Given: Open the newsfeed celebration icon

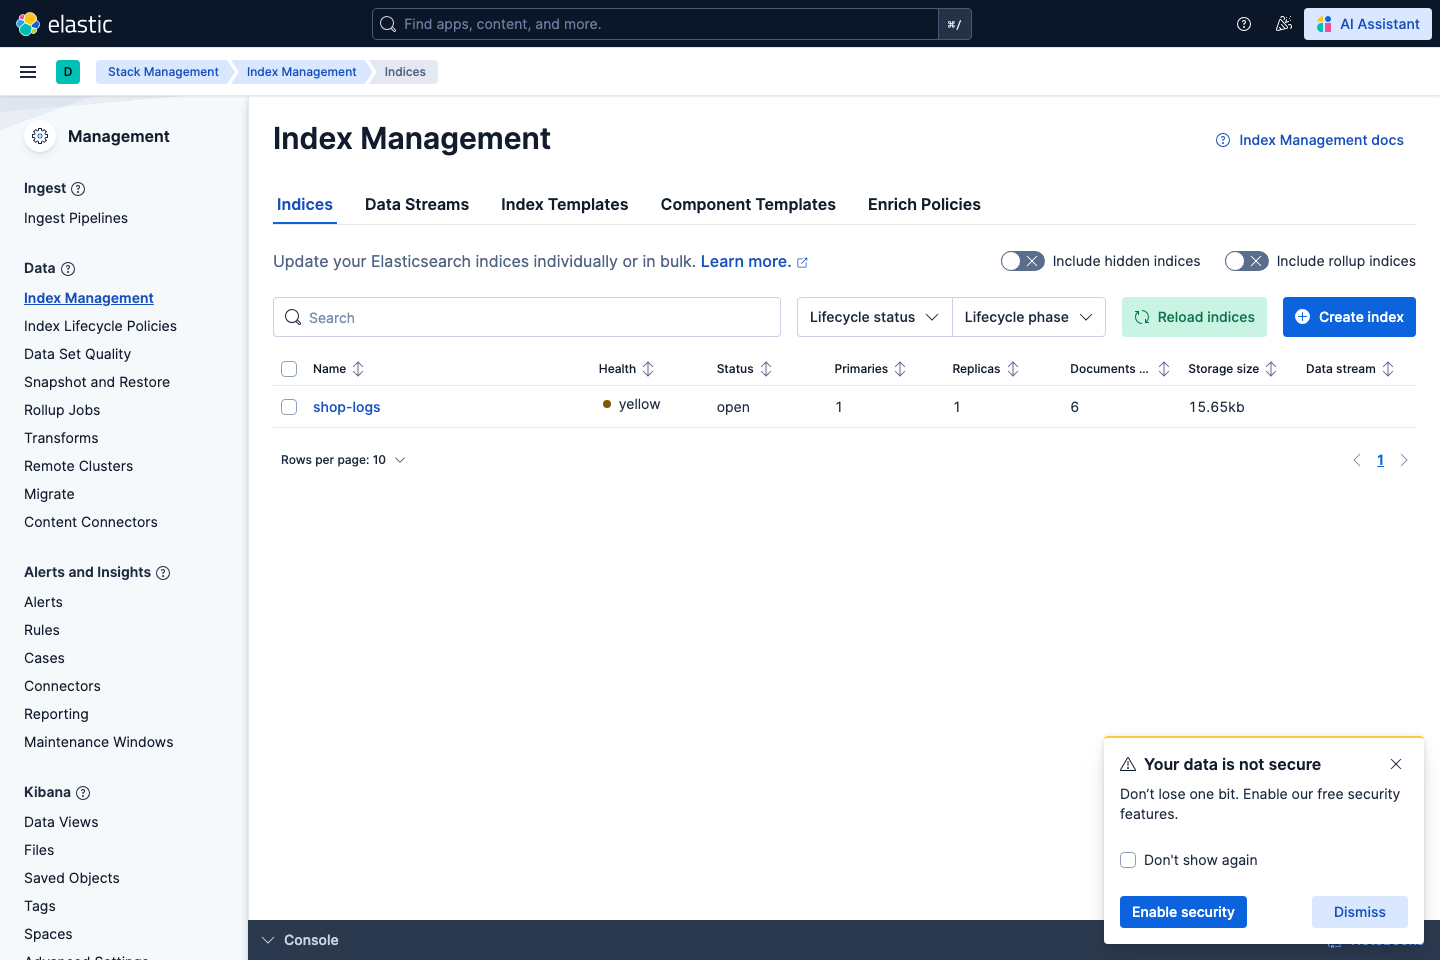Looking at the screenshot, I should click(1284, 24).
